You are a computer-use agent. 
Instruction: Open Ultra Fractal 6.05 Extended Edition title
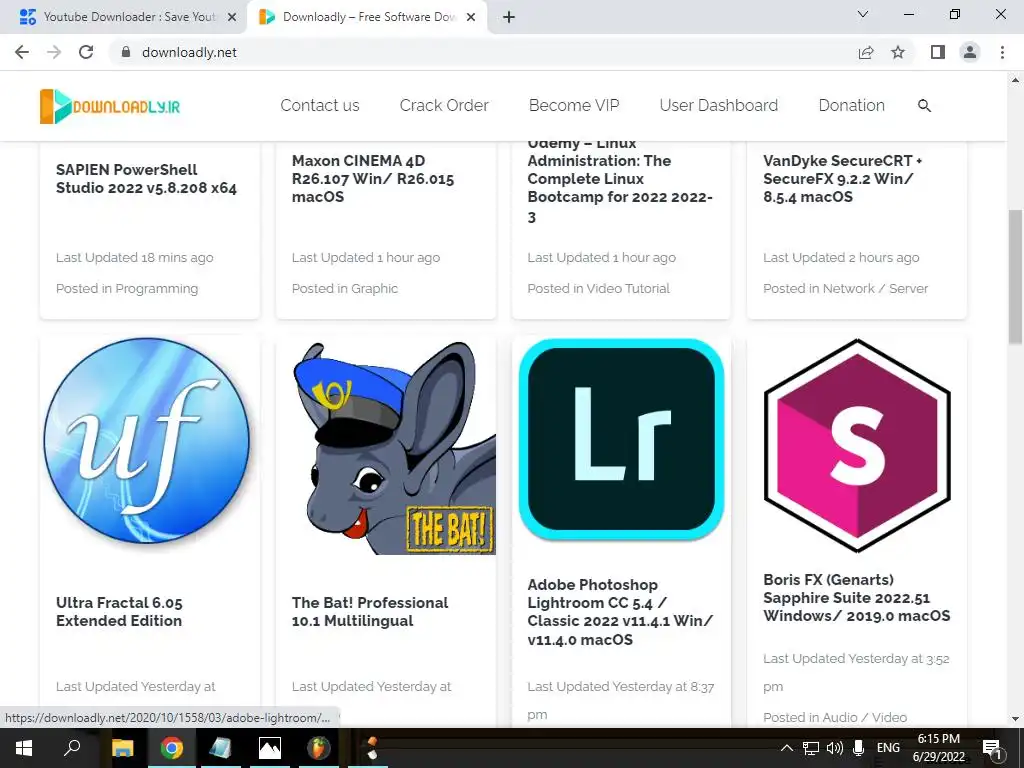pyautogui.click(x=120, y=612)
